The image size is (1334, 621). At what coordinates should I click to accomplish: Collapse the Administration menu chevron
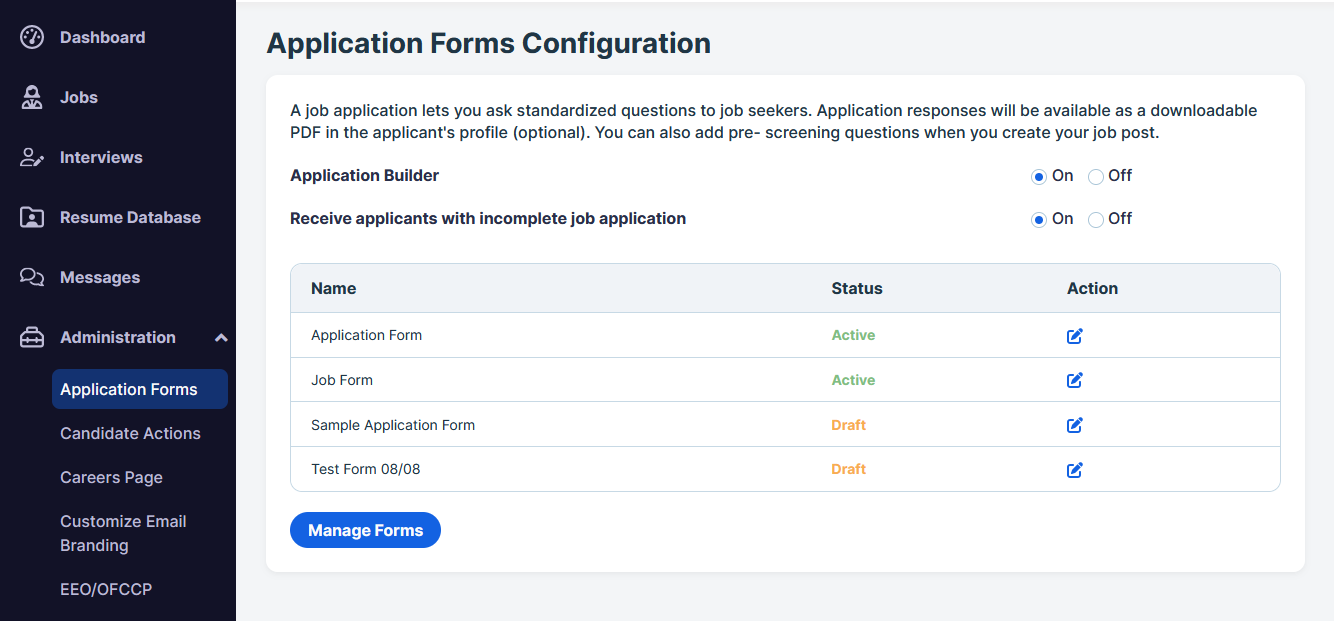point(221,338)
